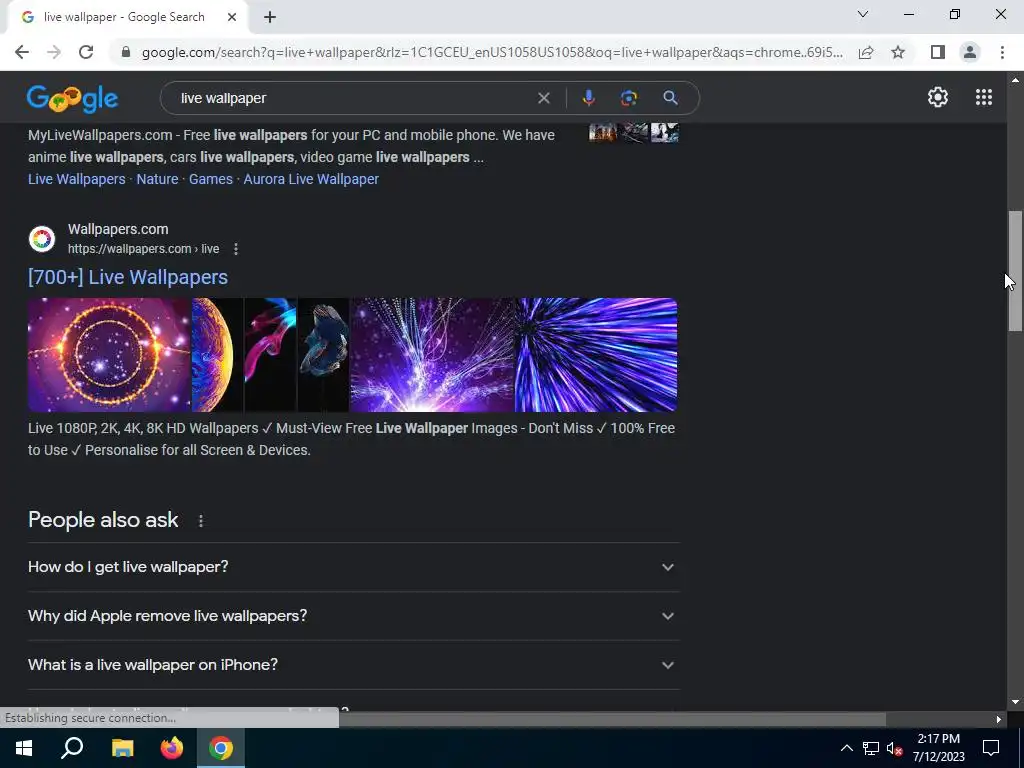The height and width of the screenshot is (768, 1024).
Task: Click the address bar URL
Action: [492, 52]
